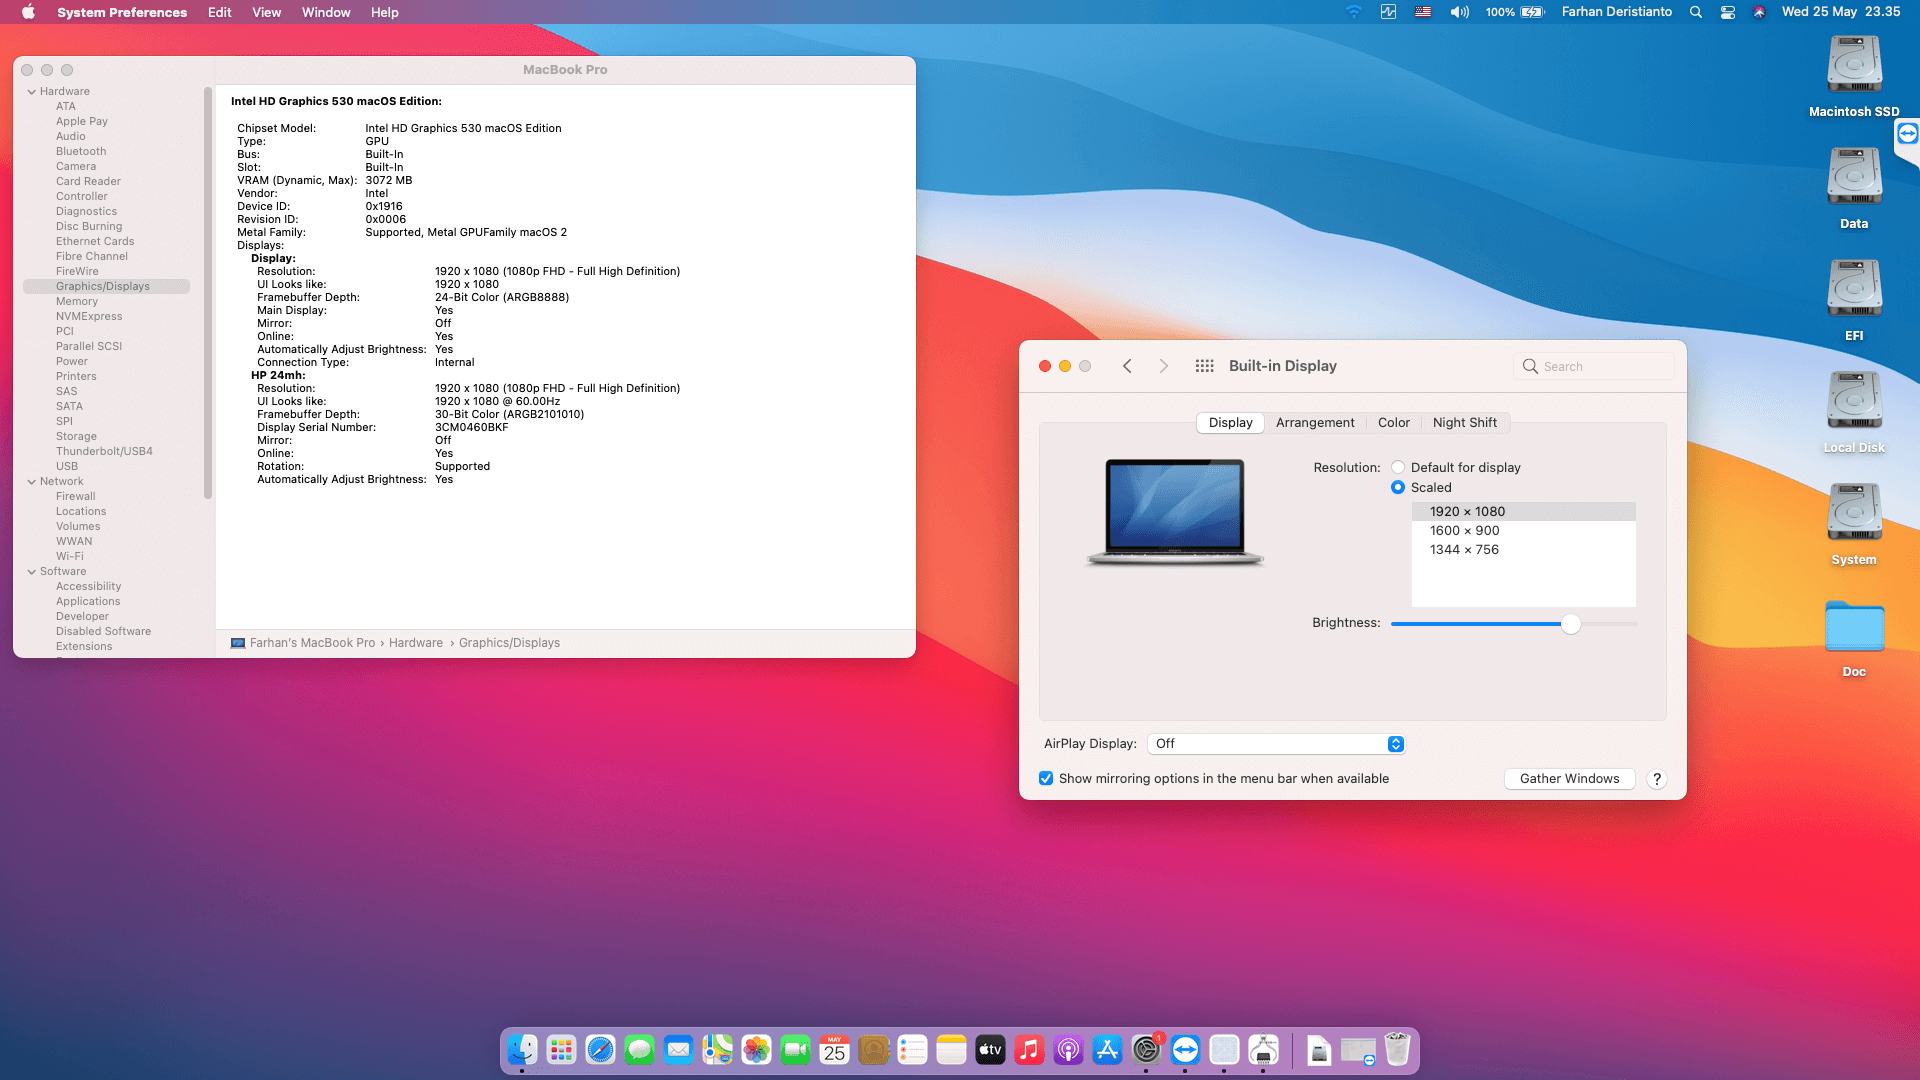Open the AirPlay Display dropdown
The width and height of the screenshot is (1920, 1080).
point(1394,743)
